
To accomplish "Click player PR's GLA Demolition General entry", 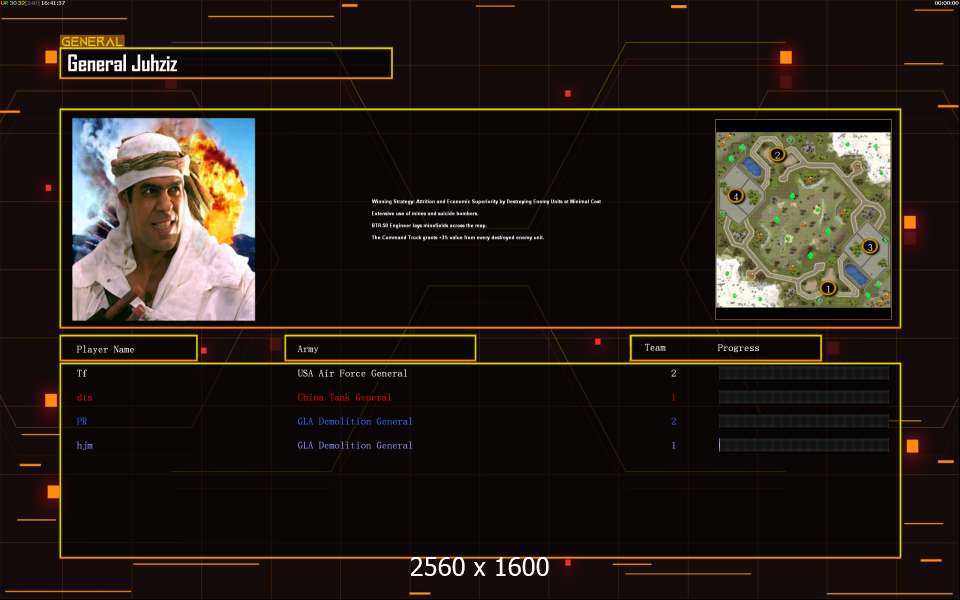I will click(x=354, y=421).
